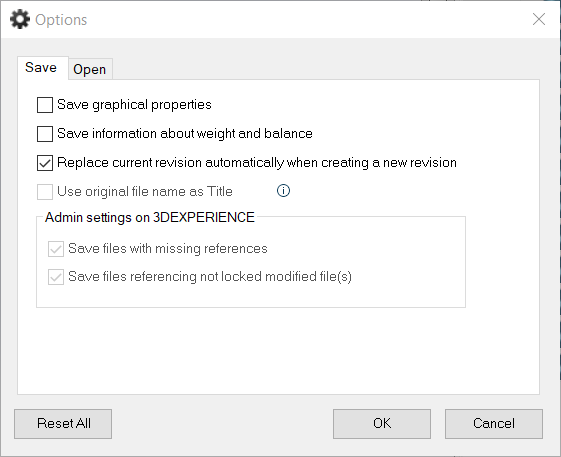Image resolution: width=561 pixels, height=457 pixels.
Task: Click the Reset All button
Action: coord(63,424)
